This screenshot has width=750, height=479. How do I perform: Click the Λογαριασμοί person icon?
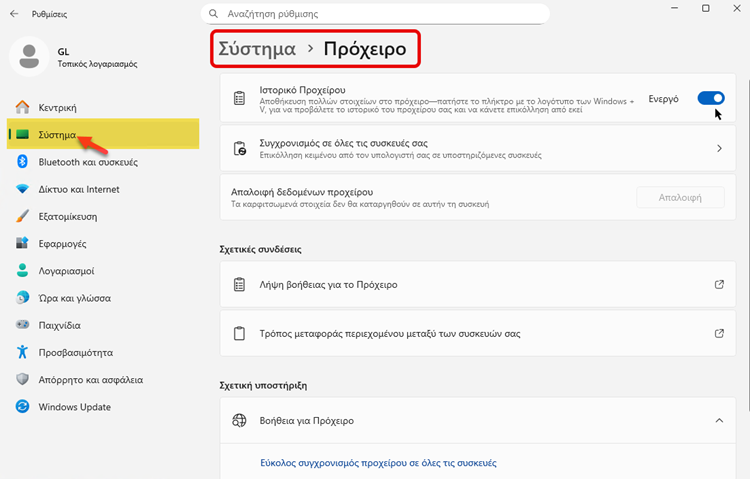22,270
